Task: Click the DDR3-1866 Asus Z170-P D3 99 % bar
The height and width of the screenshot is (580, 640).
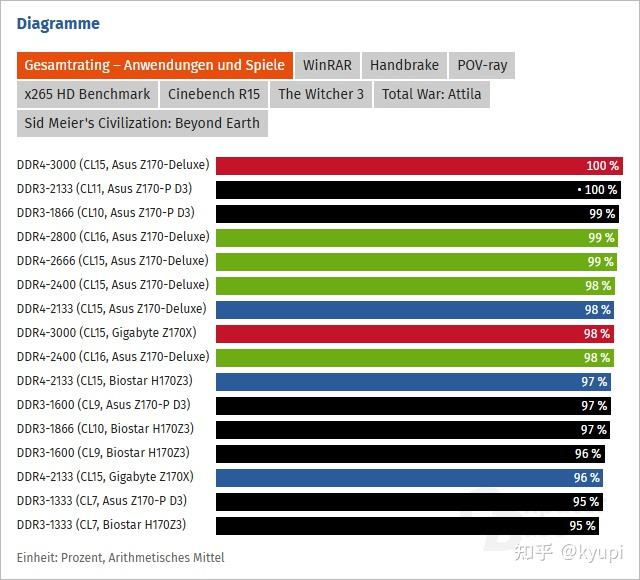Action: click(x=417, y=214)
